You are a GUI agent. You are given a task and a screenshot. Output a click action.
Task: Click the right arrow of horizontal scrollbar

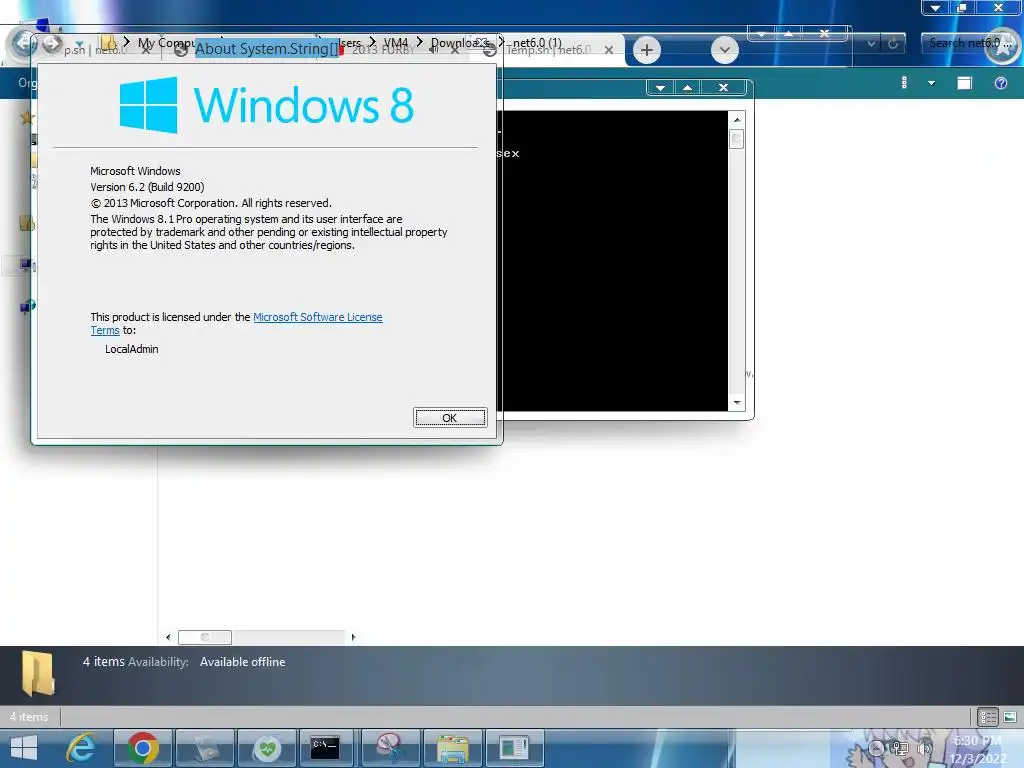pos(353,637)
